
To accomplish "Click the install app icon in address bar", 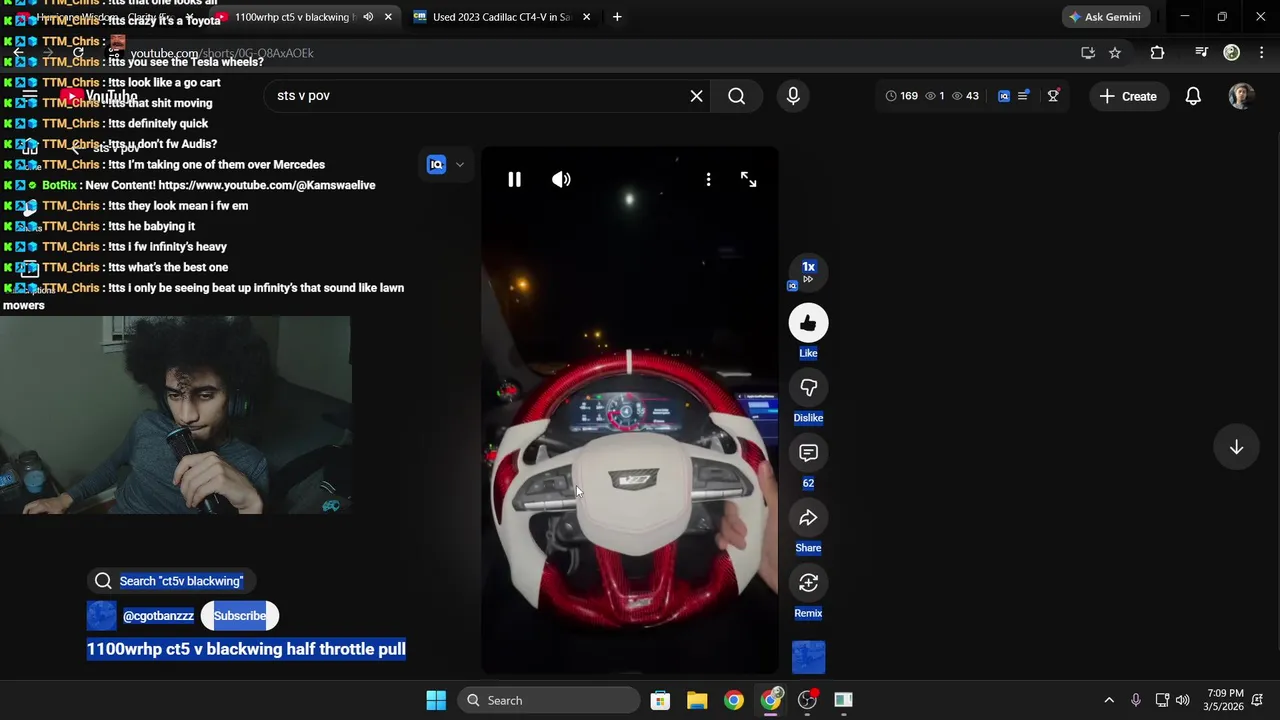I will pyautogui.click(x=1088, y=53).
